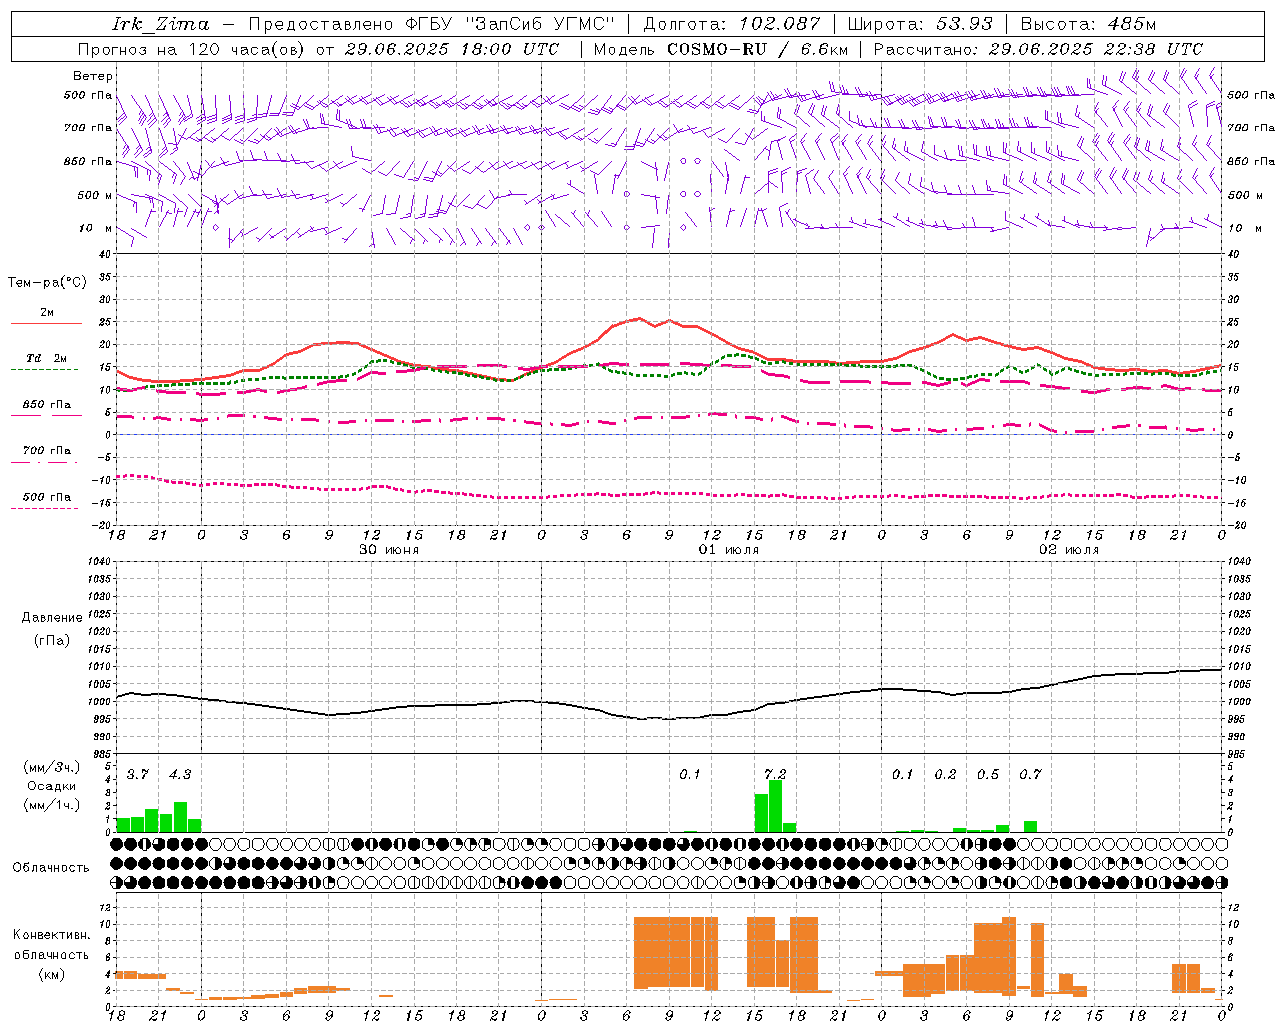Click the Осадки precipitation label
1280x1024 pixels.
[x=51, y=786]
